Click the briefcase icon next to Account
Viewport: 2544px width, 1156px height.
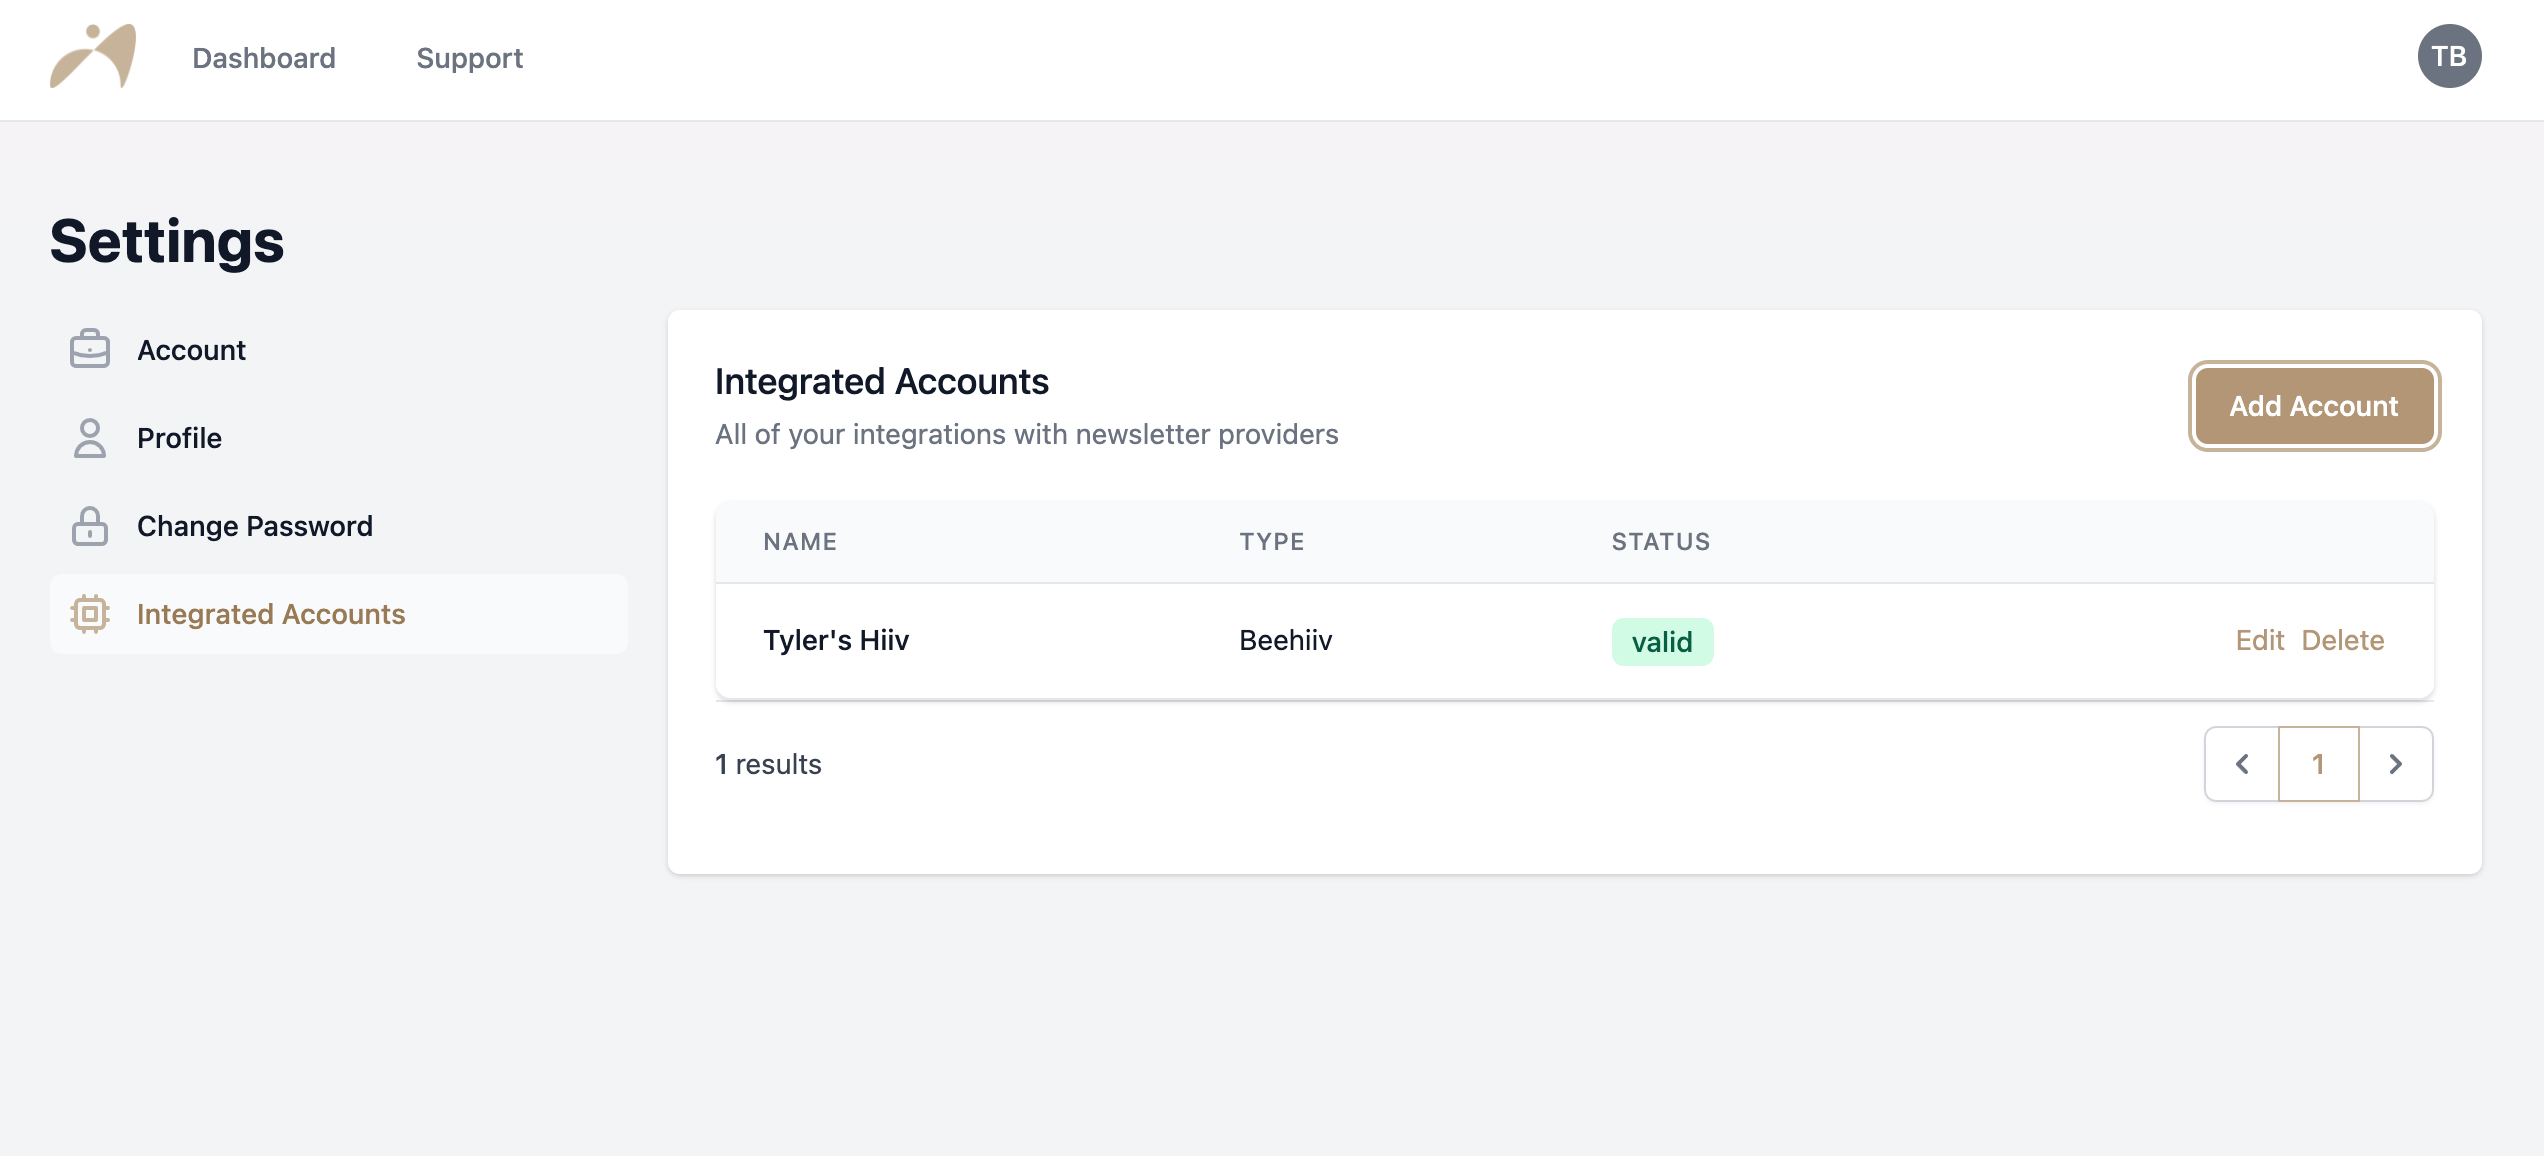point(90,349)
